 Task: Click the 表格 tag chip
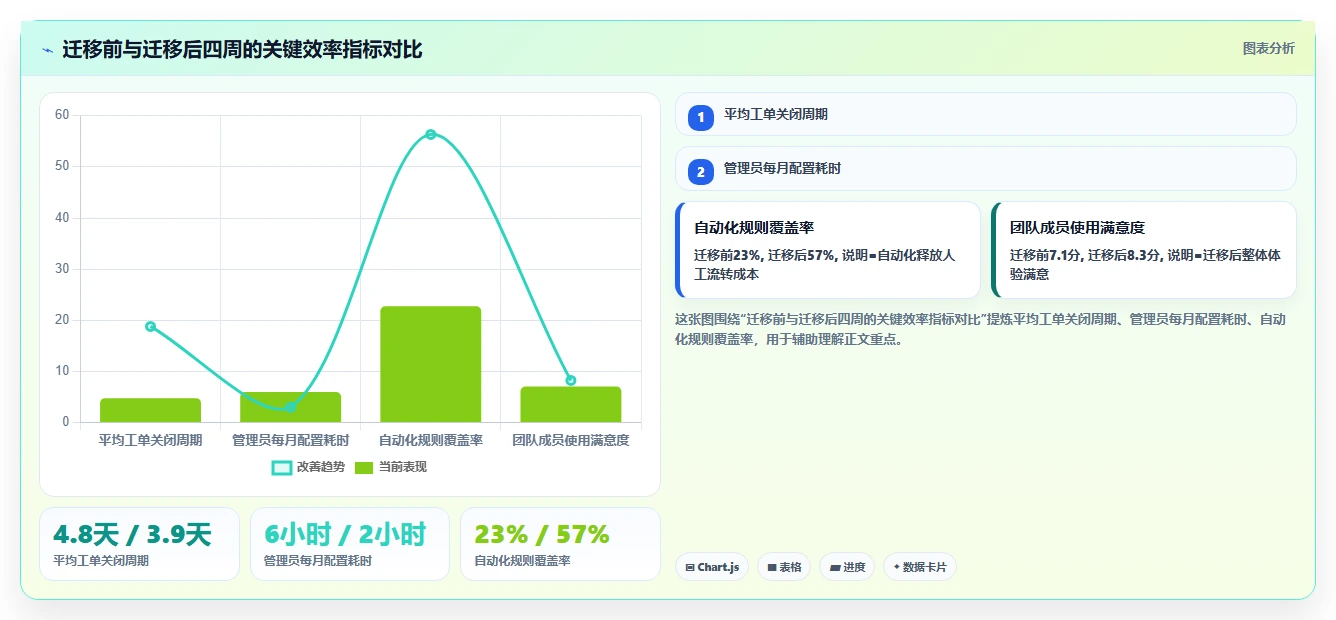[784, 567]
